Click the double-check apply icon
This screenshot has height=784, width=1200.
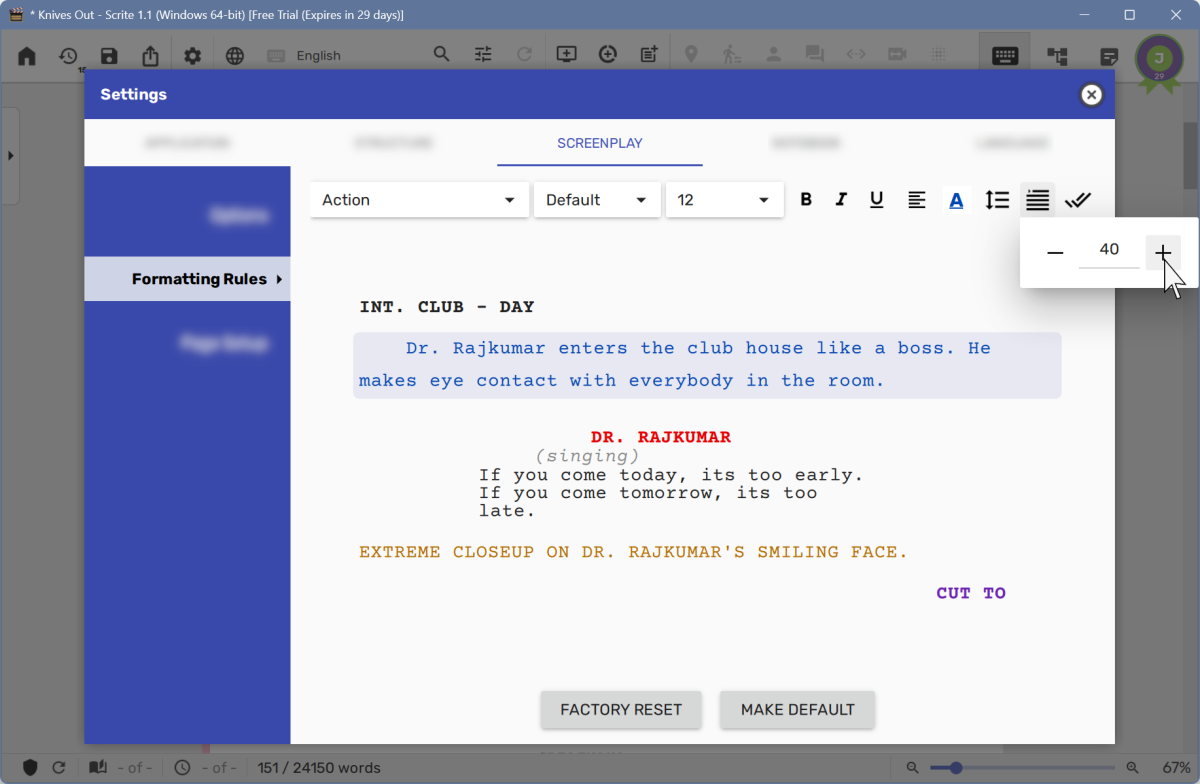coord(1078,199)
